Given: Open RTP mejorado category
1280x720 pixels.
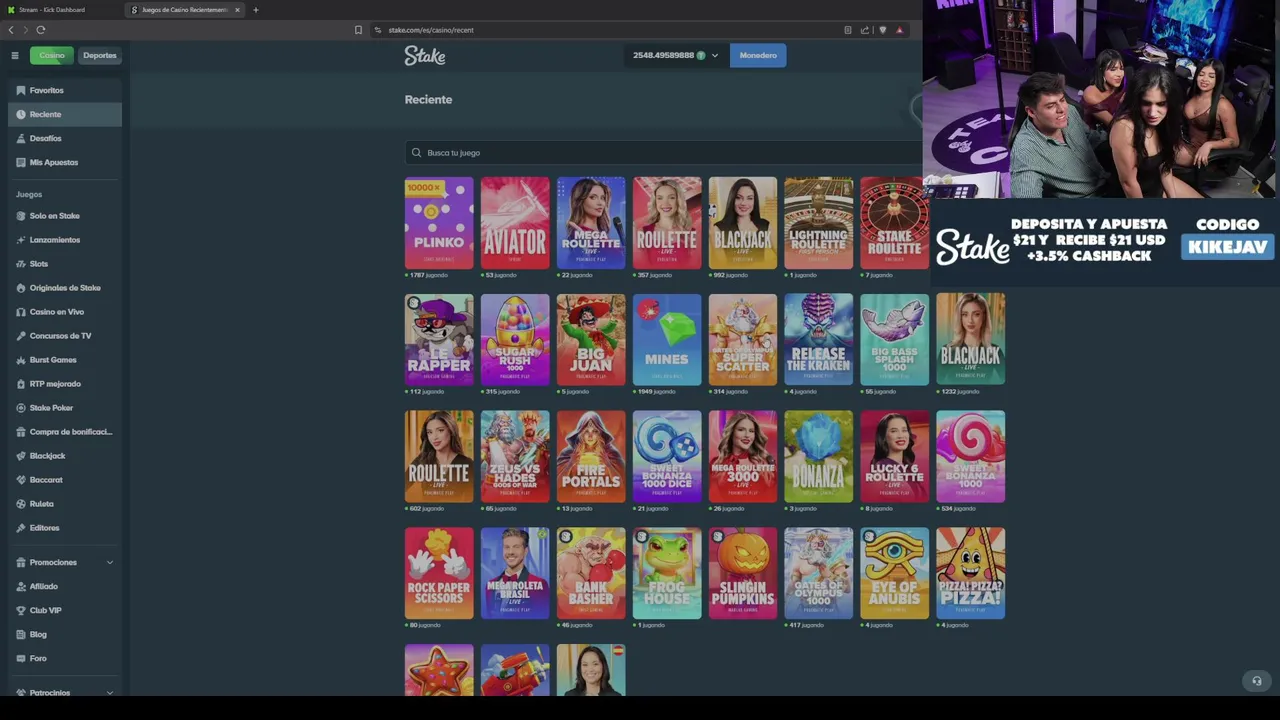Looking at the screenshot, I should coord(65,384).
